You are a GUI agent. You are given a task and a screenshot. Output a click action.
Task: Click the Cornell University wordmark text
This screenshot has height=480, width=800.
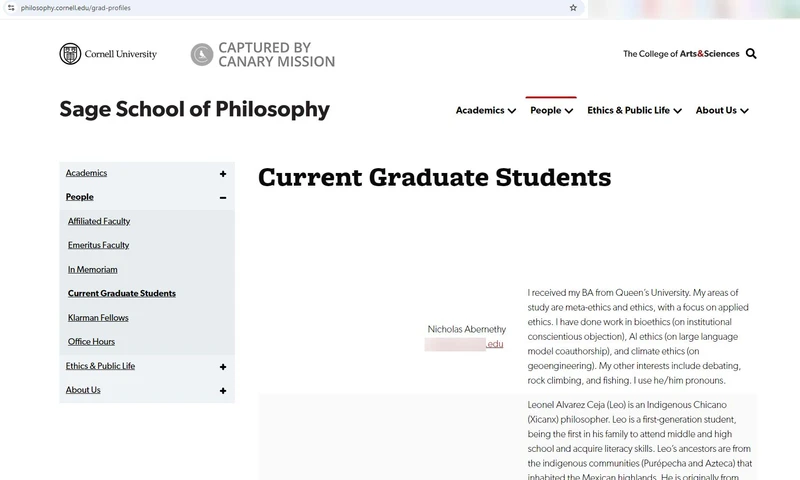(120, 54)
